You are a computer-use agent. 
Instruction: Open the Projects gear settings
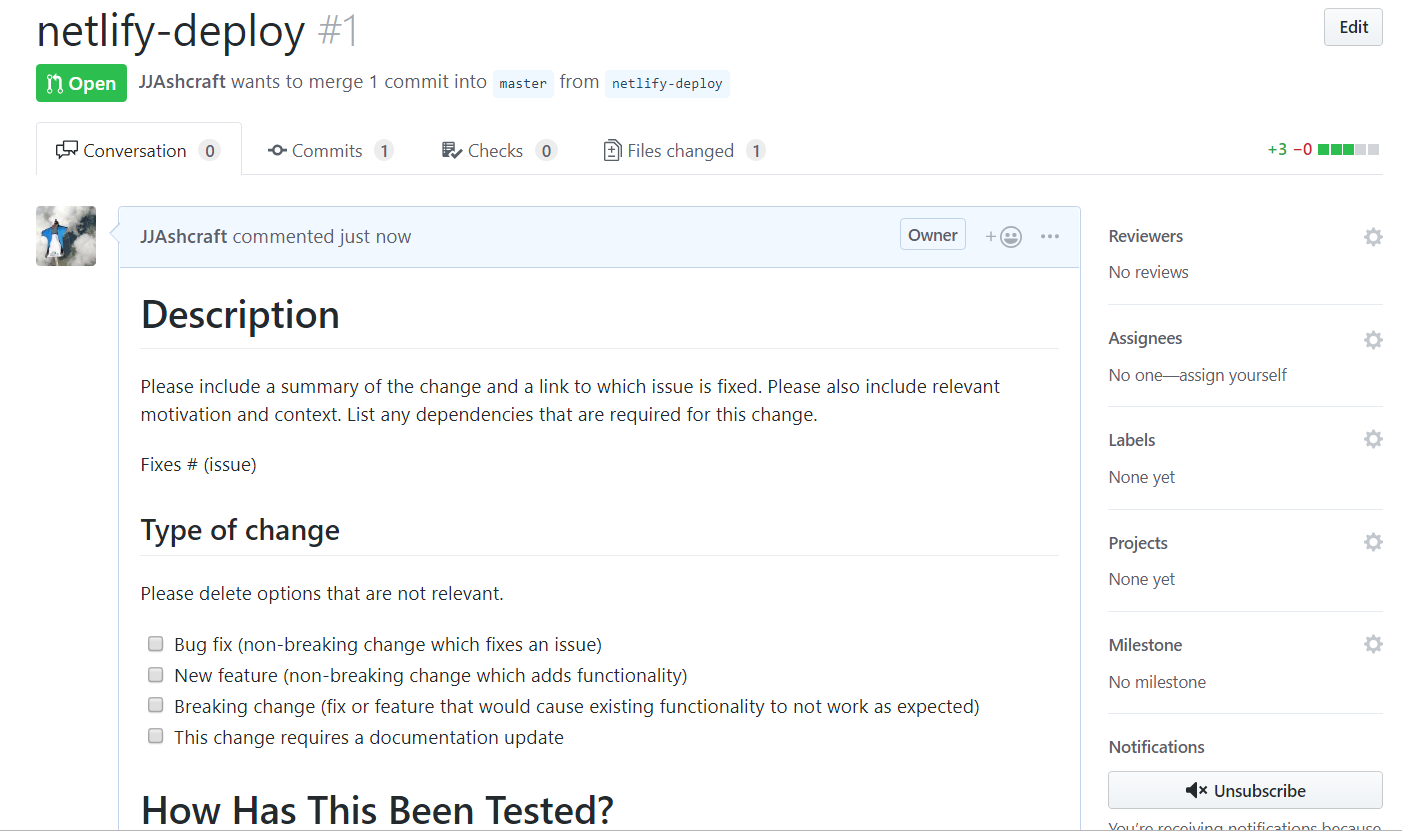click(1373, 542)
